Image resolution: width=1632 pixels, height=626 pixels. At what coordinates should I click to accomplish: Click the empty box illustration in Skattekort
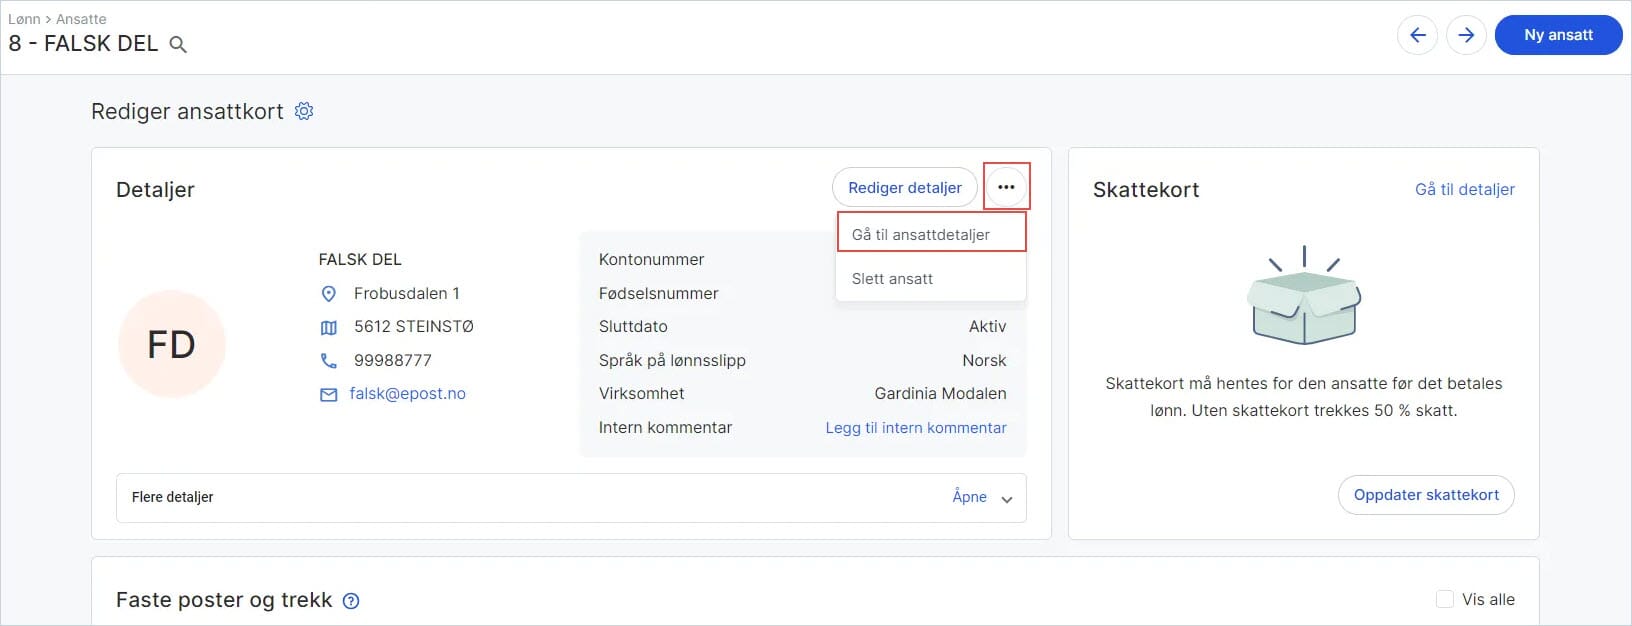pyautogui.click(x=1304, y=295)
